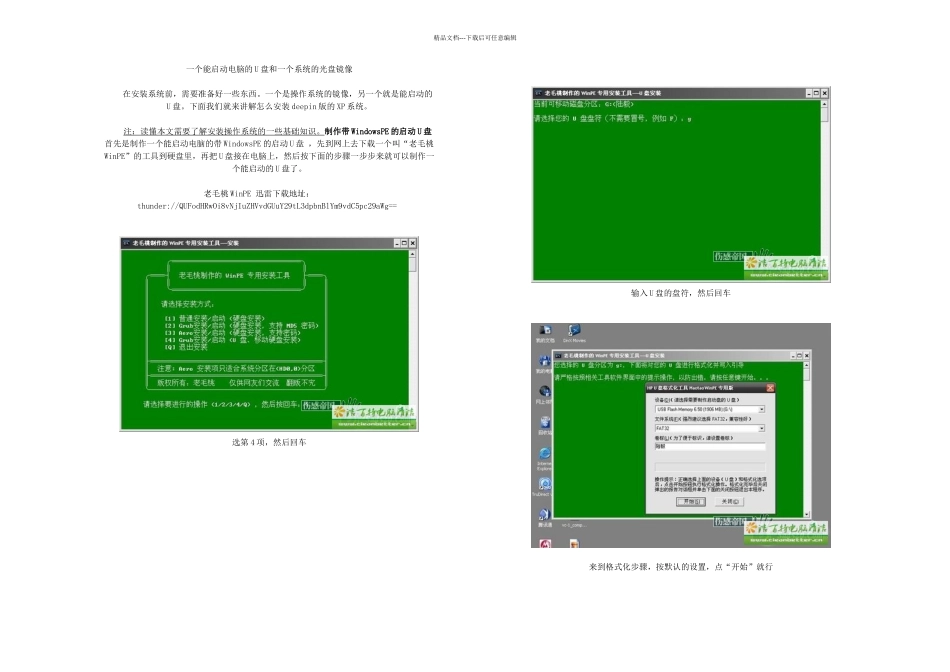Click the bold heading 制作带WindowsPE的启动U盘
Viewport: 950px width, 672px height.
point(378,131)
